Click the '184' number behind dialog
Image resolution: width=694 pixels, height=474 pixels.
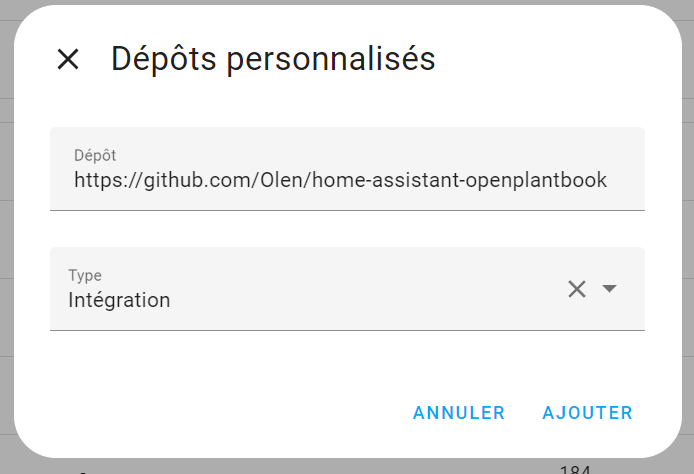click(575, 470)
